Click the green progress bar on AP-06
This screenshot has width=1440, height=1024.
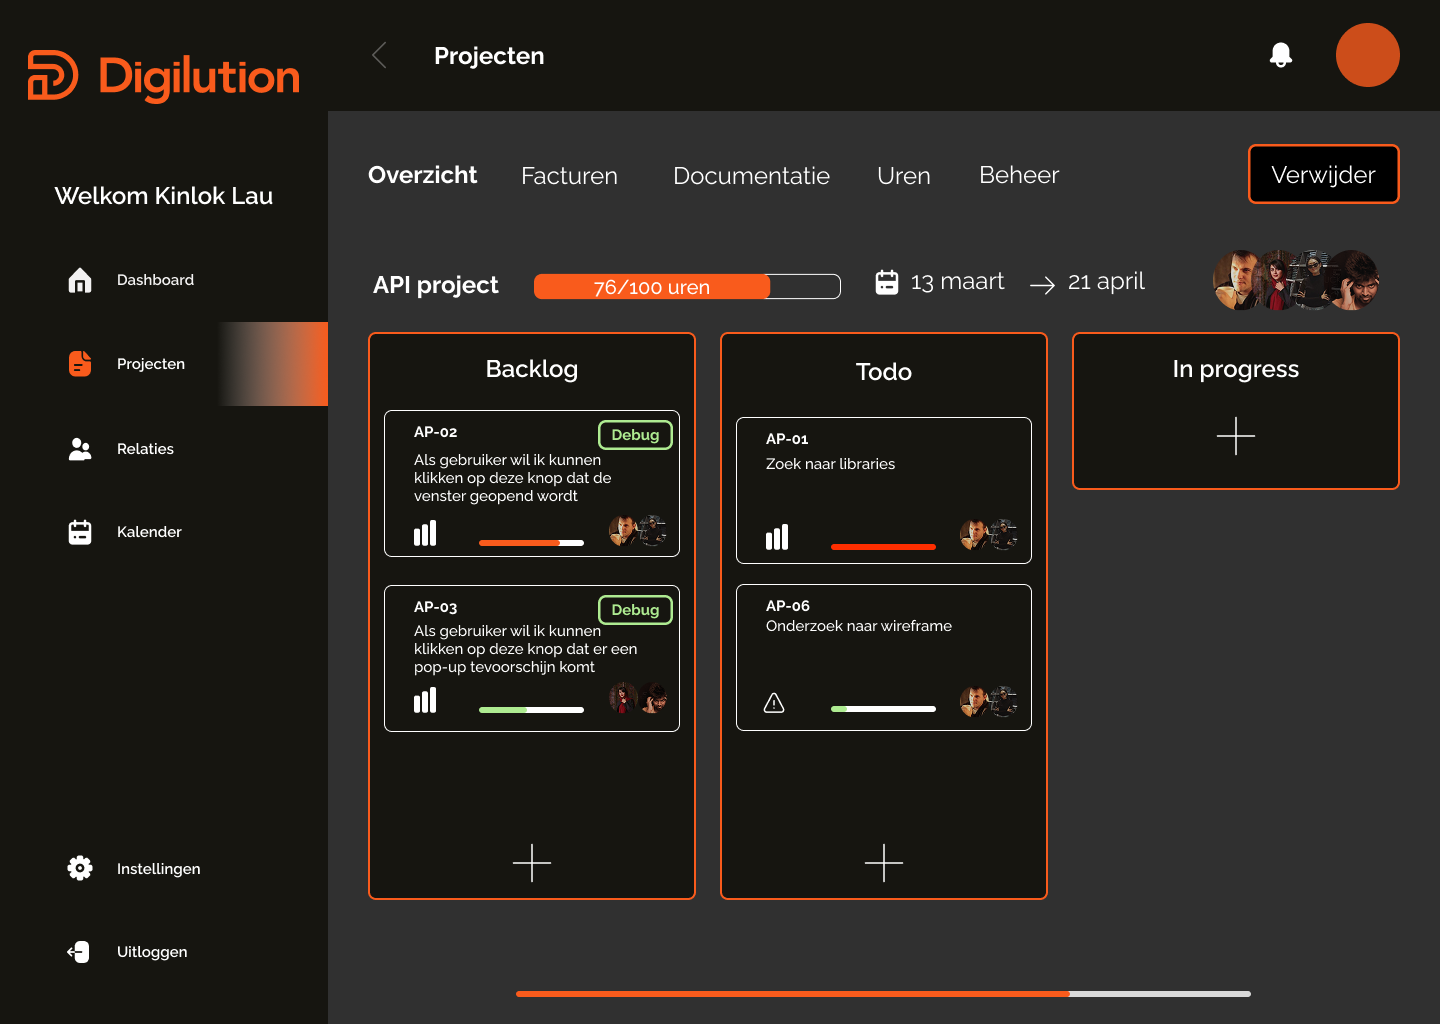tap(883, 709)
